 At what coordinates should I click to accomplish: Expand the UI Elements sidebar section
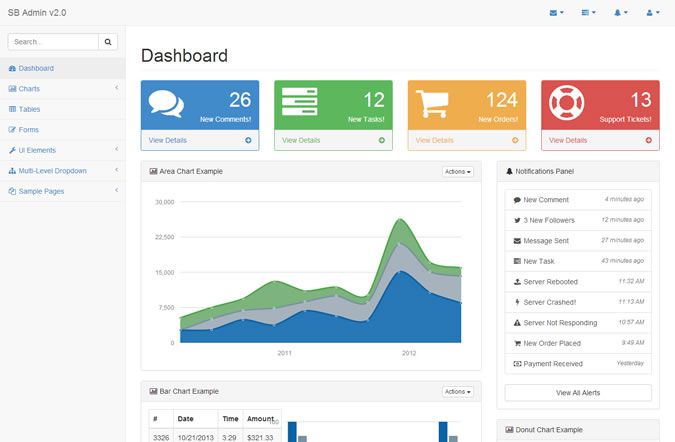[62, 150]
